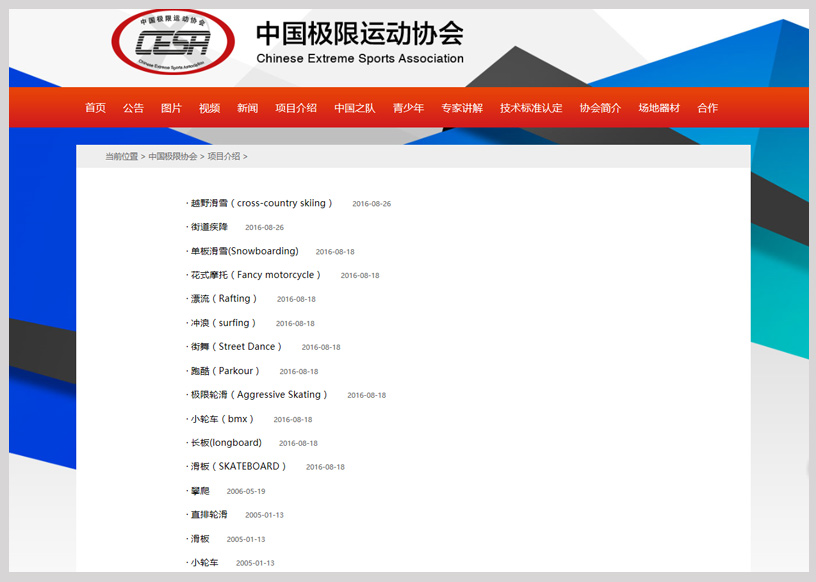Select the 专家讲解 expert explanation menu item

(462, 107)
